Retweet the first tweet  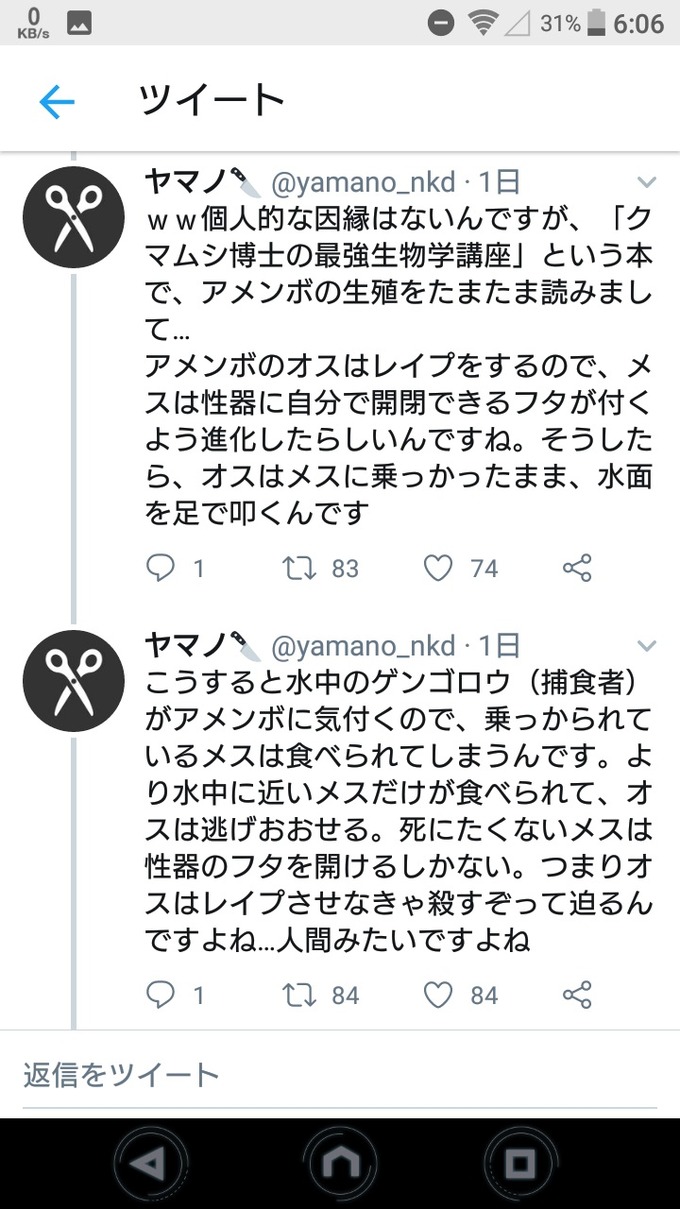pyautogui.click(x=296, y=568)
